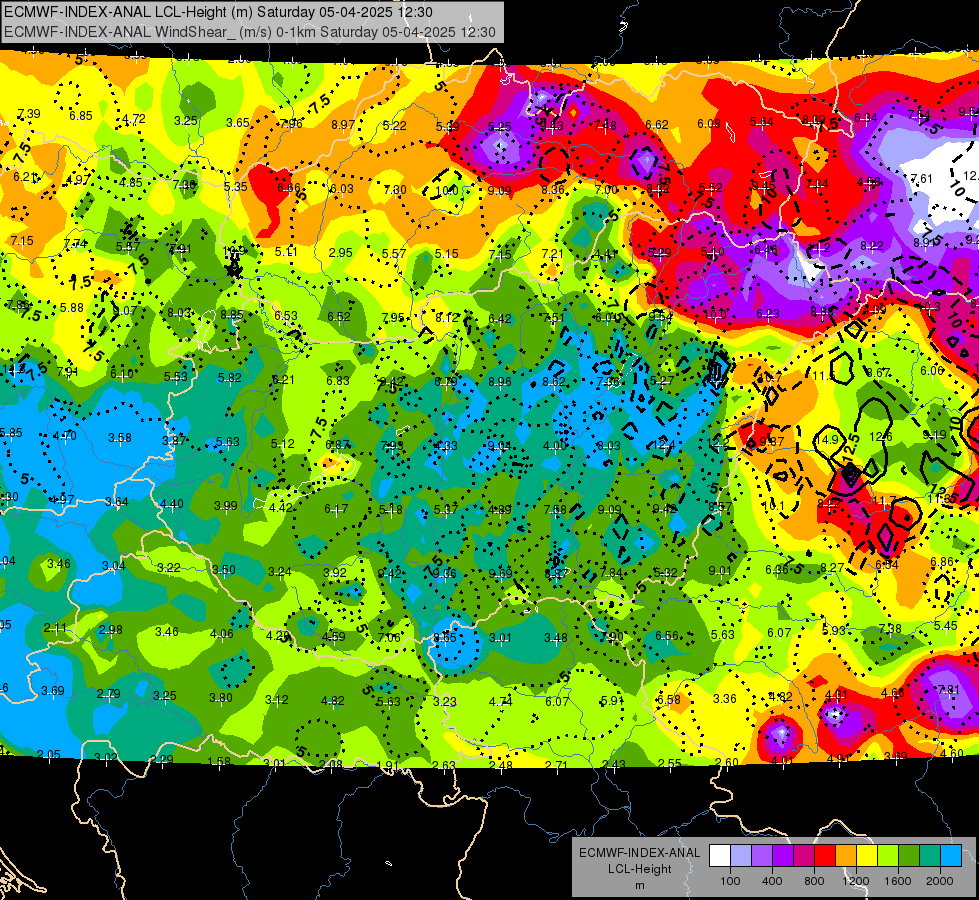Click the orange legend color swatch
Viewport: 979px width, 900px height.
tap(845, 856)
